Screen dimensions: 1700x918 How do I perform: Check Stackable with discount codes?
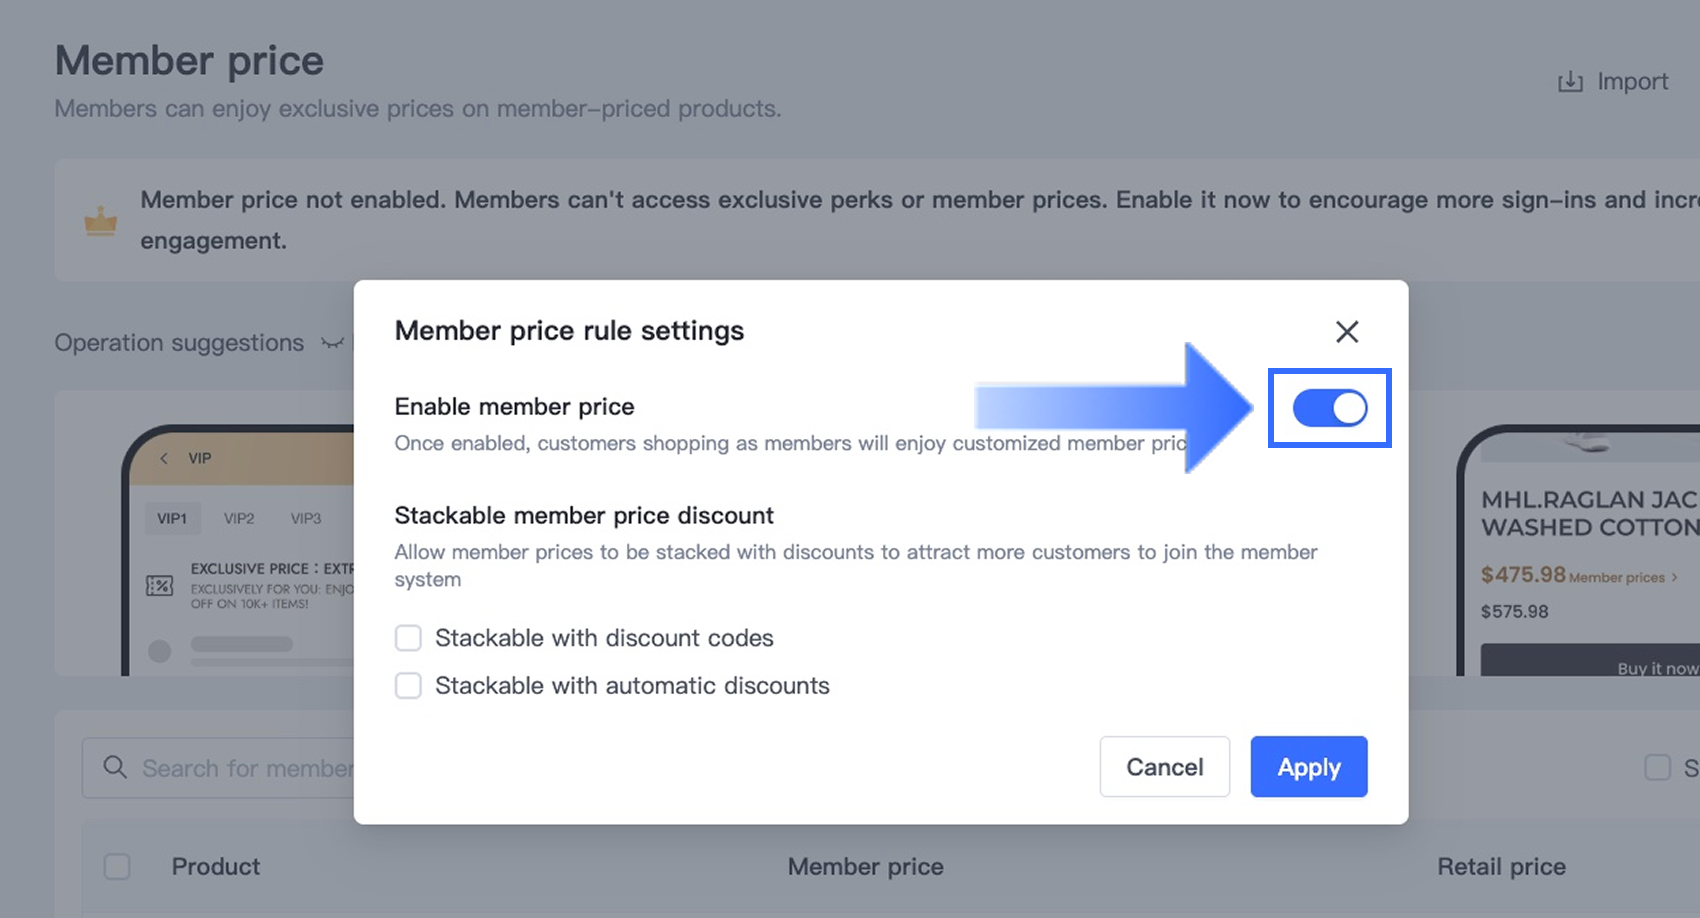tap(408, 638)
